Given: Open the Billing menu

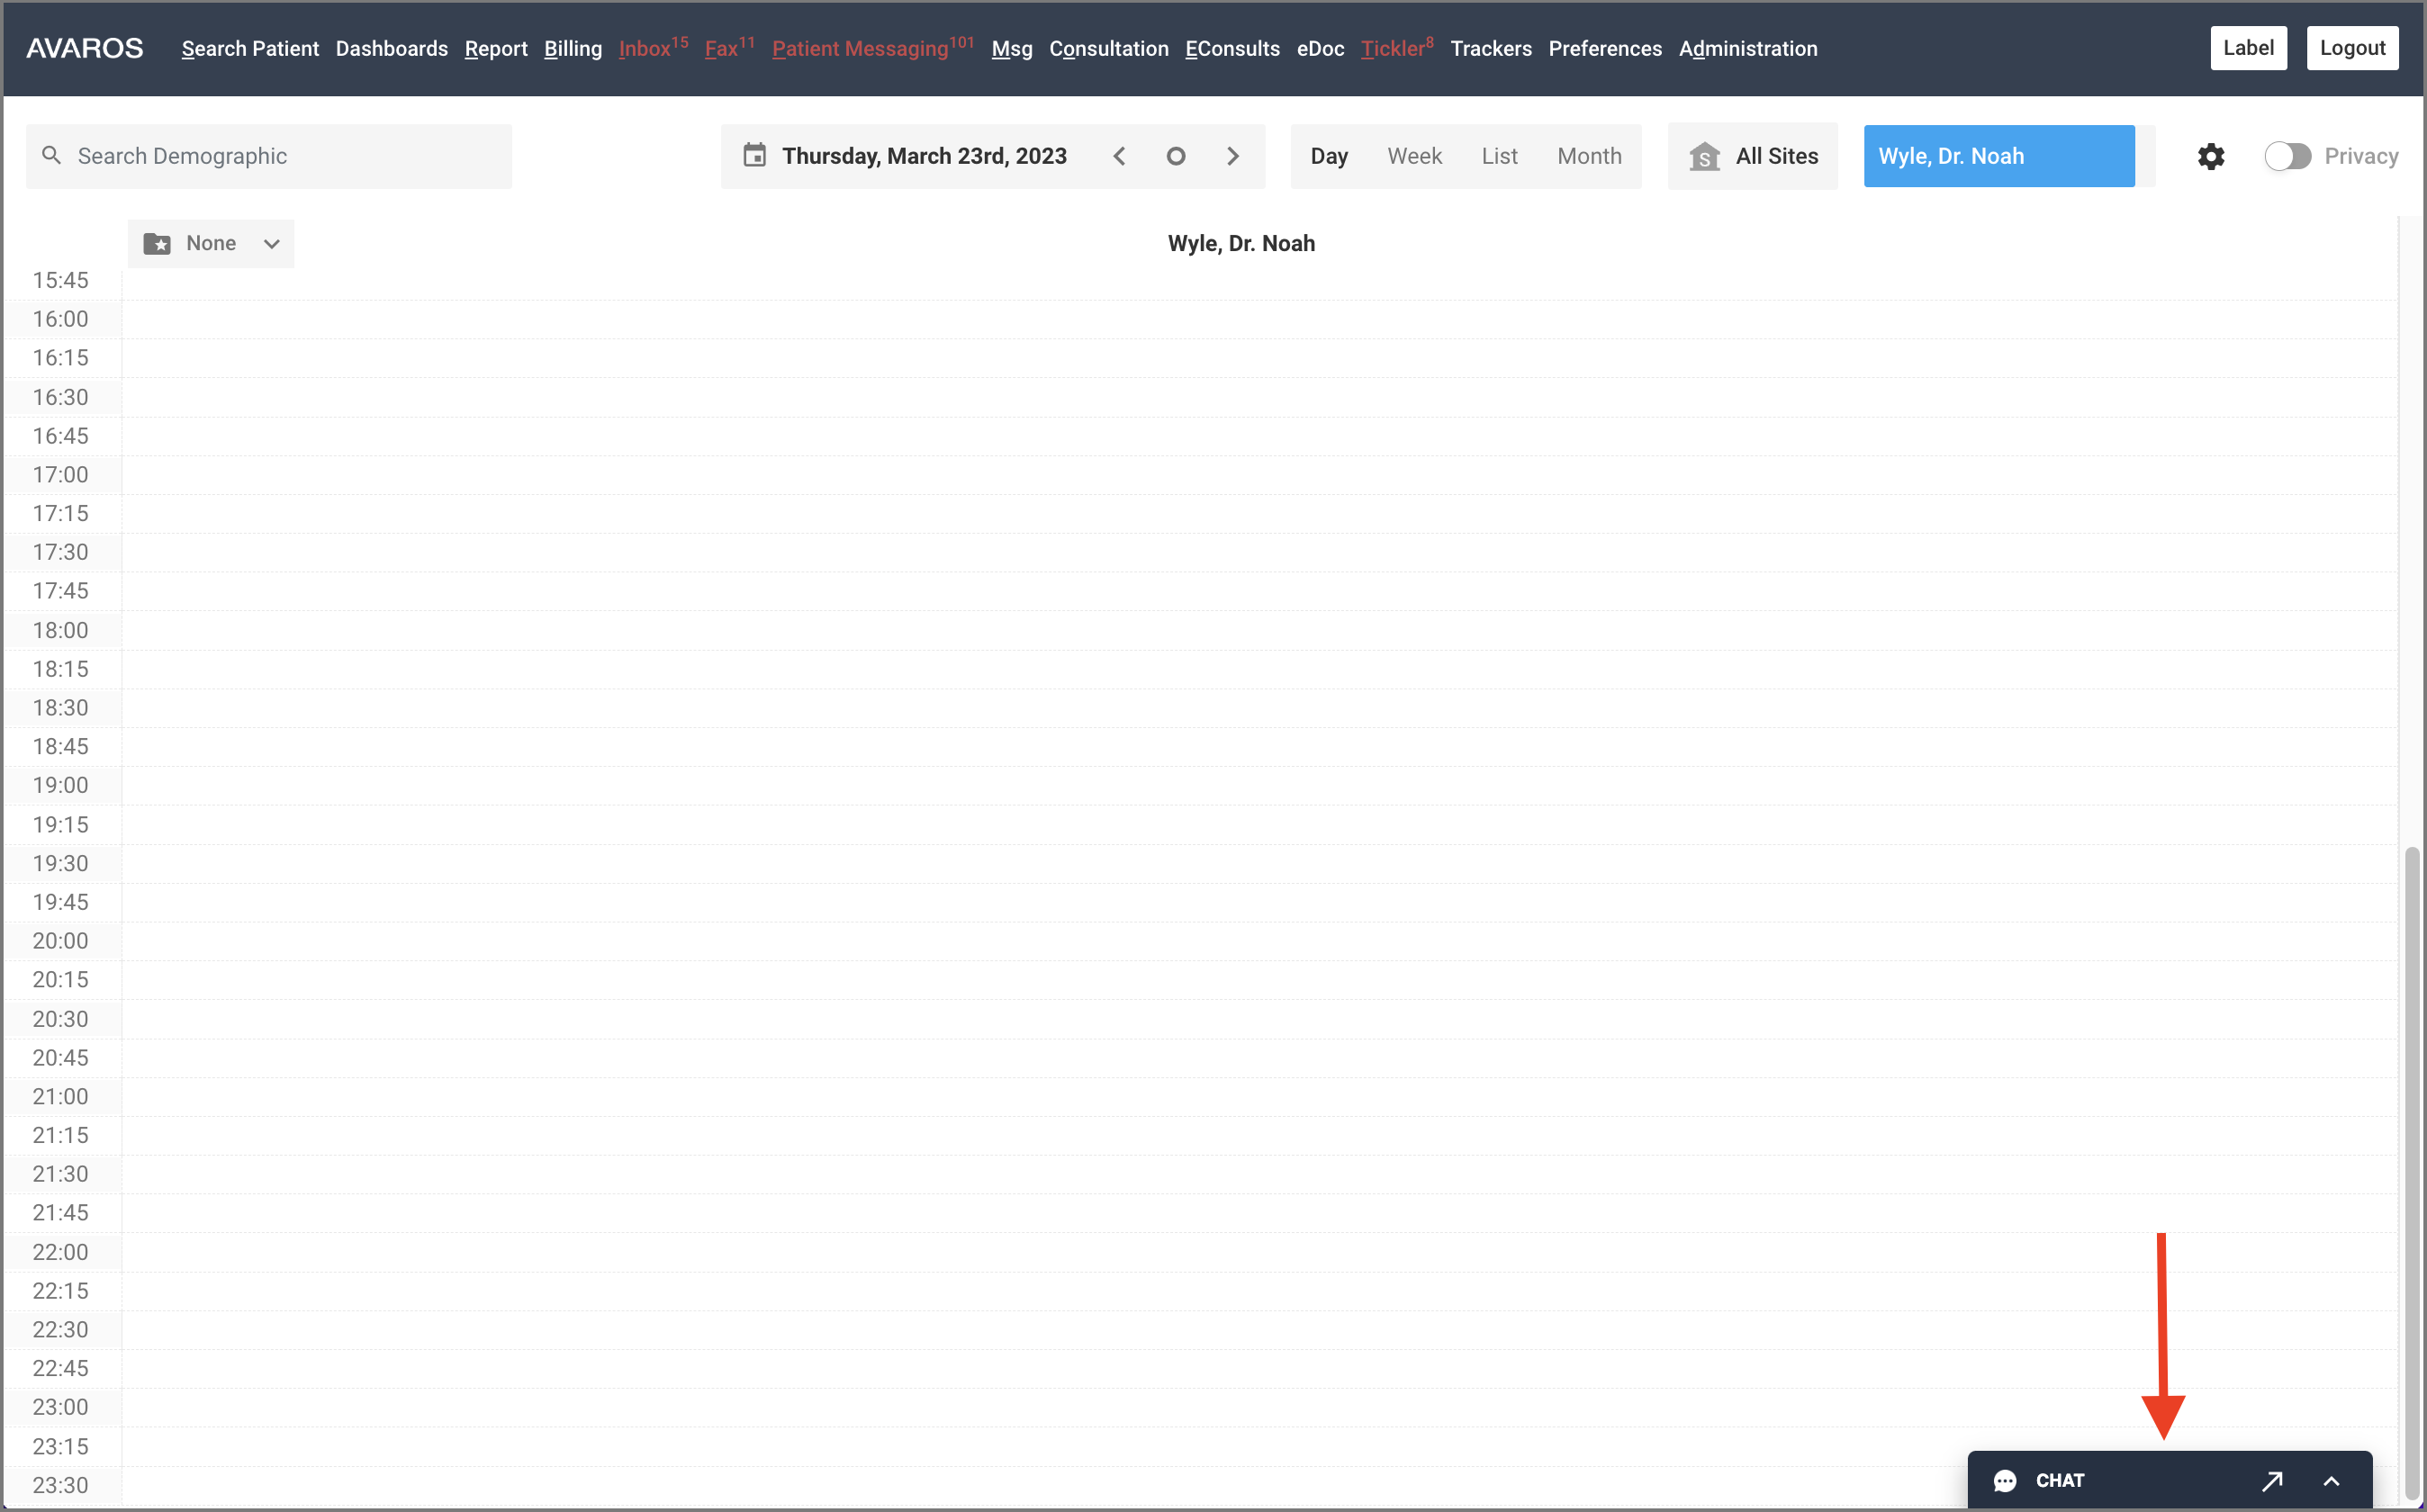Looking at the screenshot, I should [573, 48].
